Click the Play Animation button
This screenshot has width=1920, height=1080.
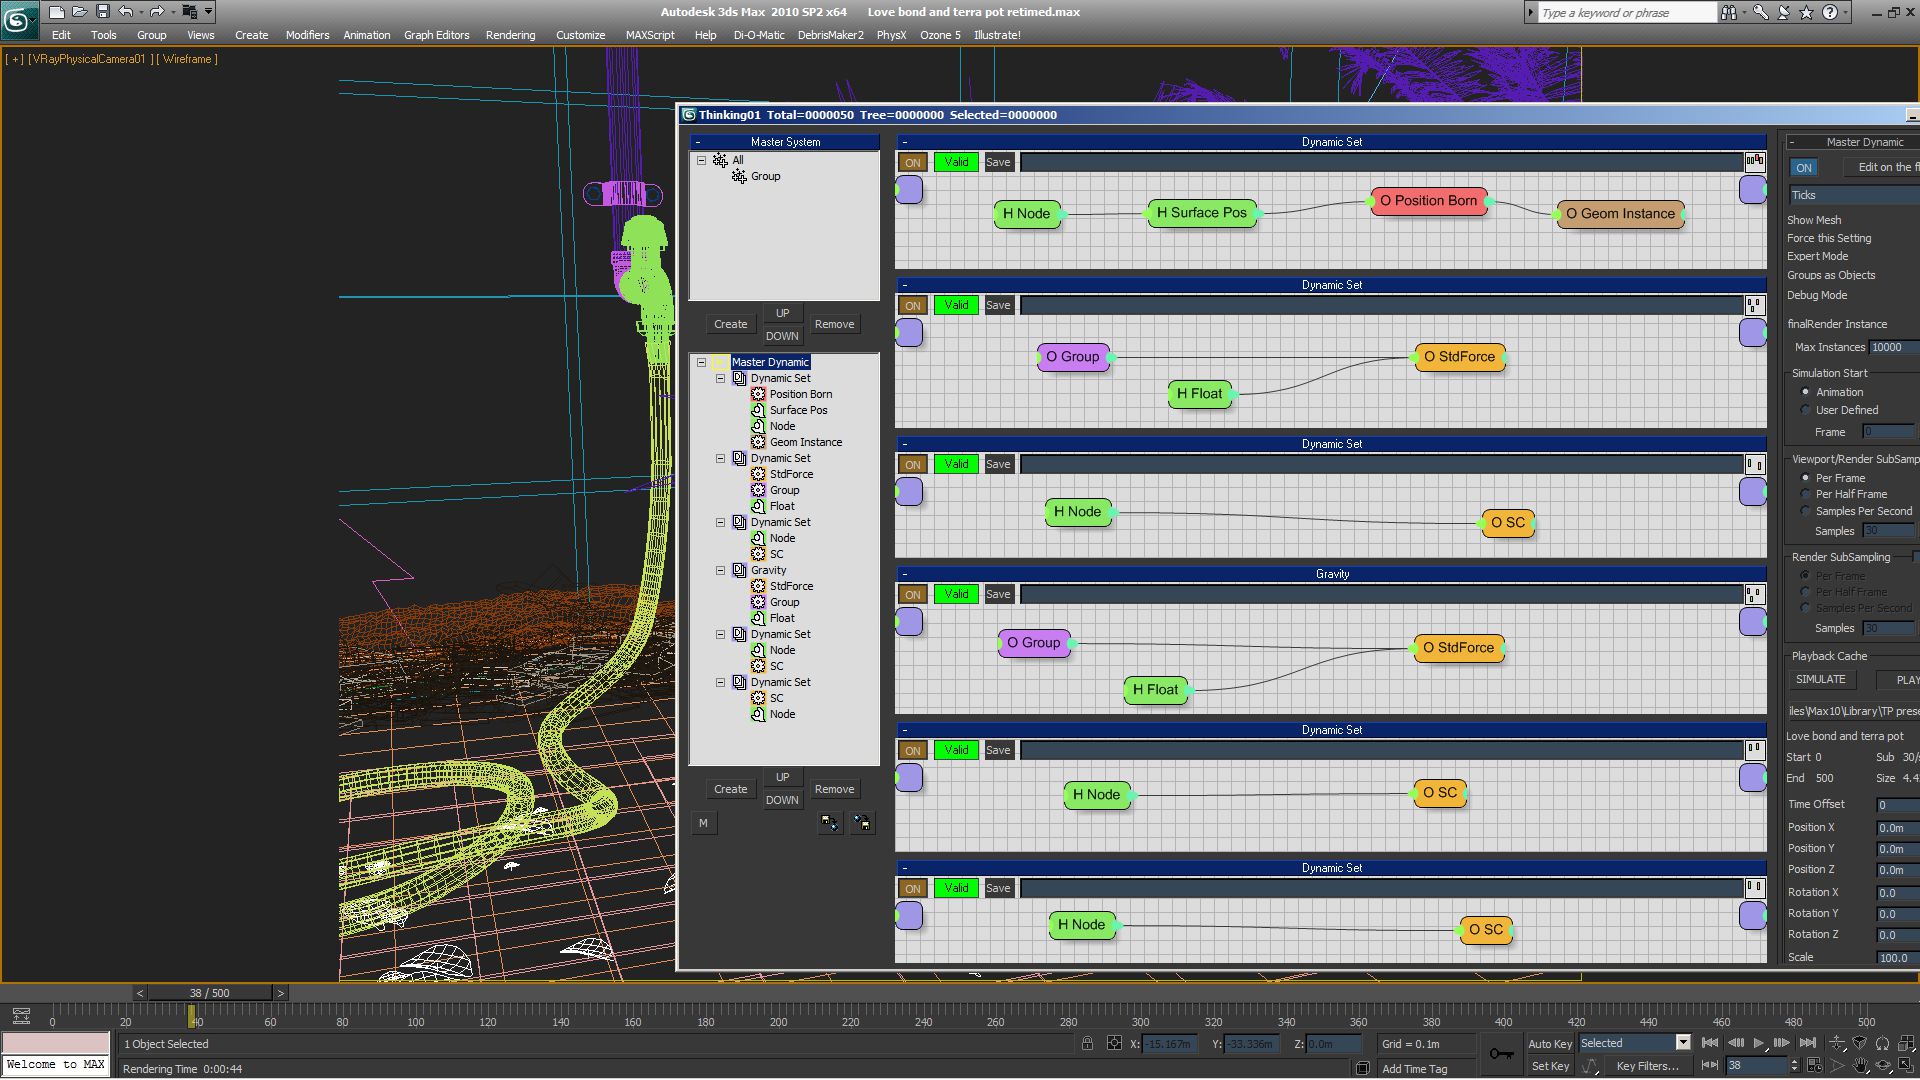coord(1758,1043)
